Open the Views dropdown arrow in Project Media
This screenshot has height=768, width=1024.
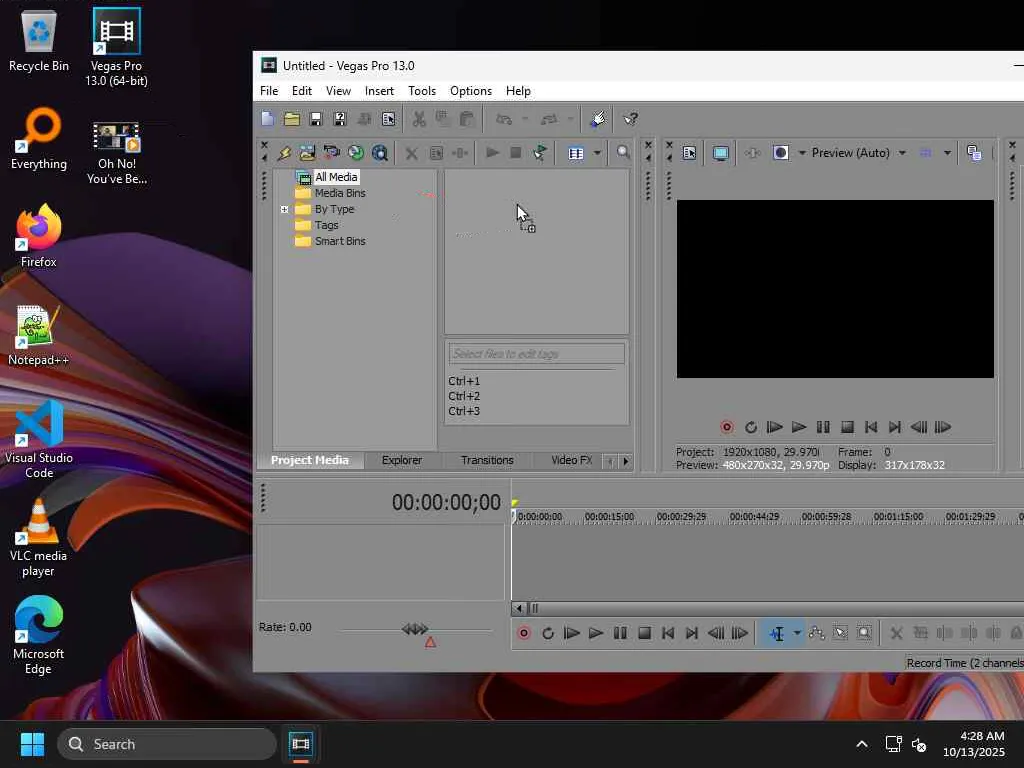597,153
